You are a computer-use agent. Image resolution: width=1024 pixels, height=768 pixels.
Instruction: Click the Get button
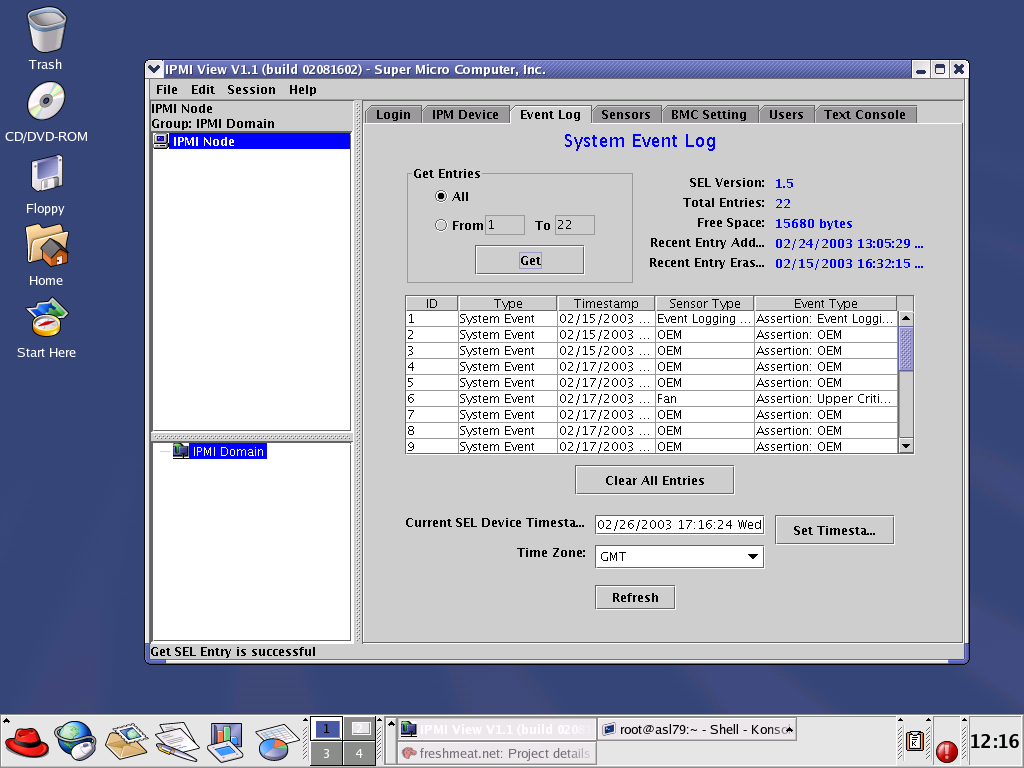tap(530, 261)
